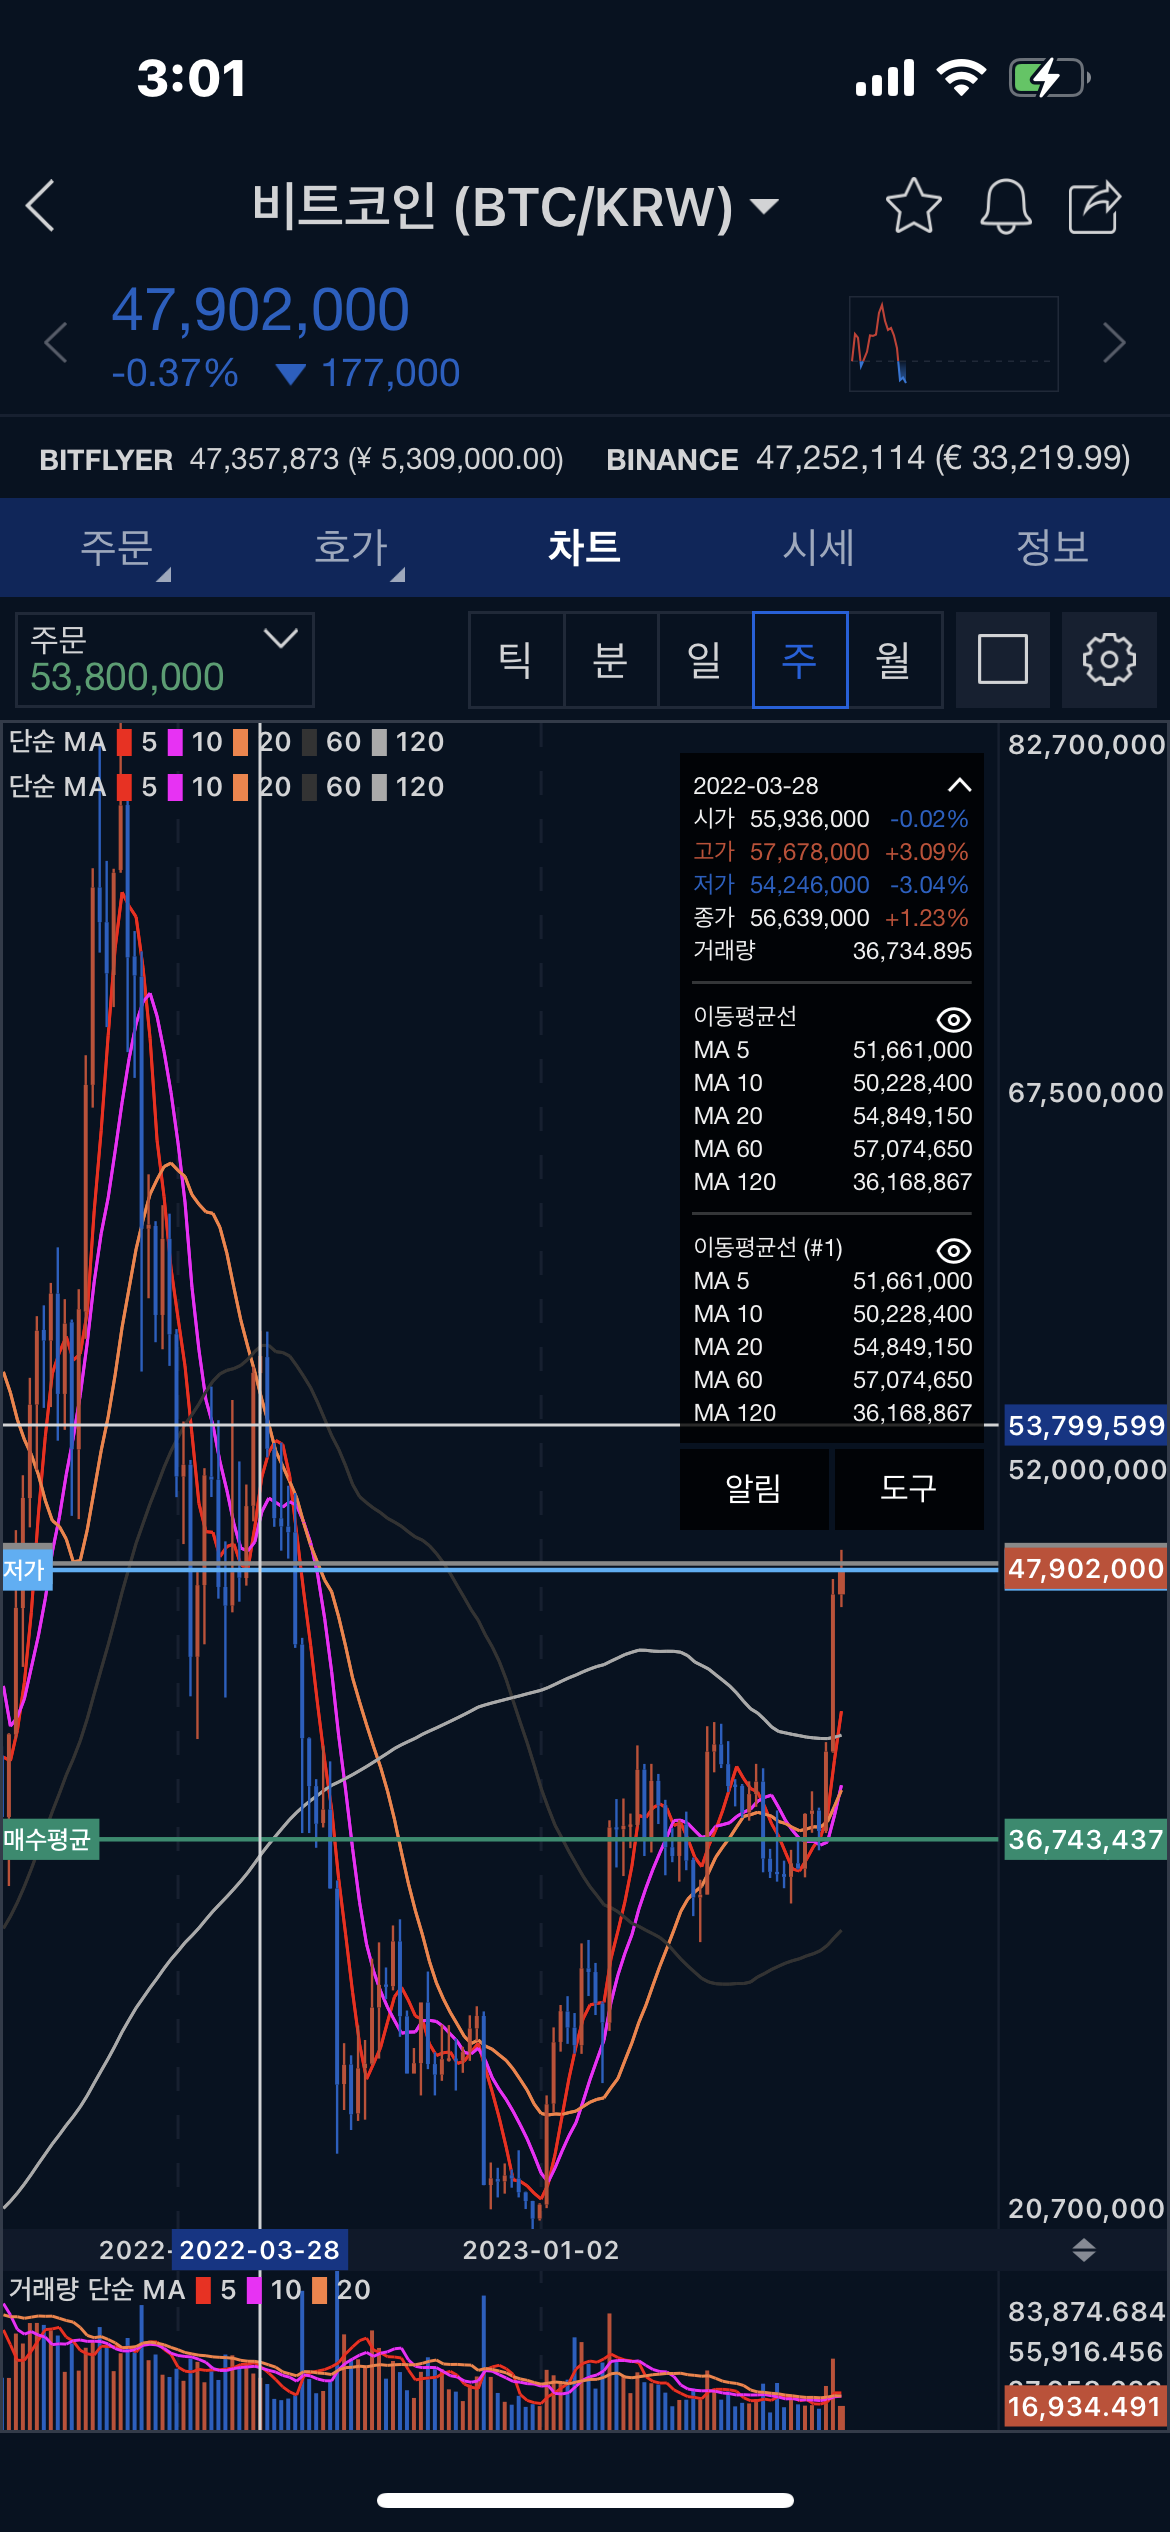1170x2532 pixels.
Task: Tap the 36,743,437 average price axis label
Action: pos(1086,1839)
